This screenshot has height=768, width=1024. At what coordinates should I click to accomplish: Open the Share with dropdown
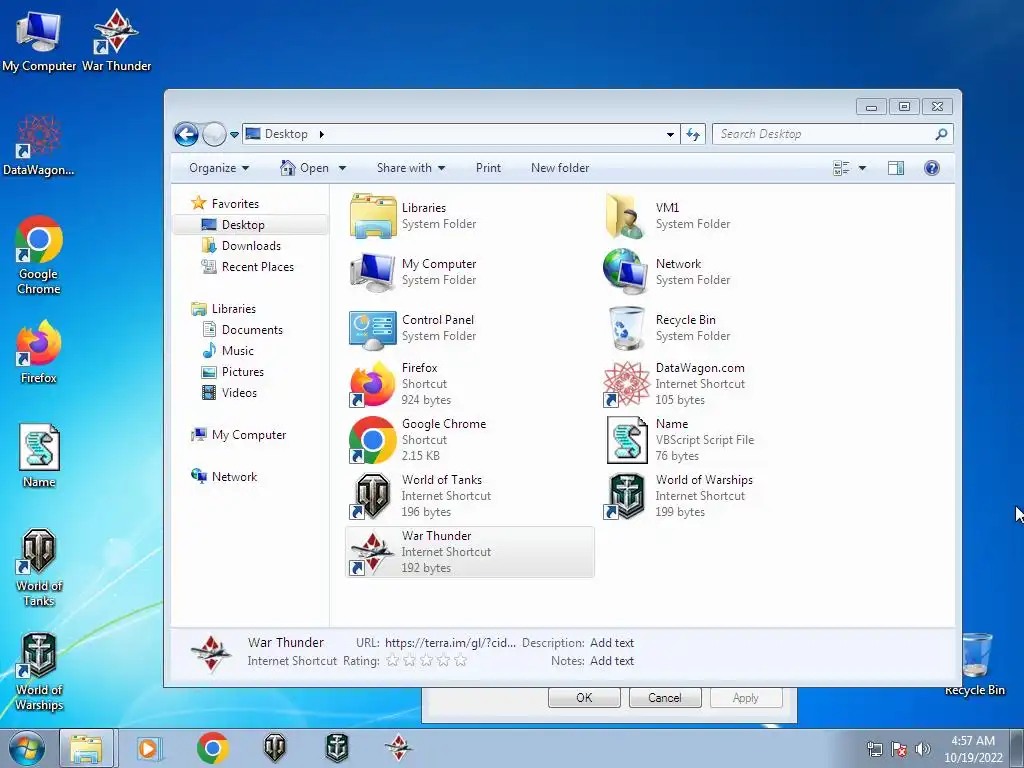411,168
